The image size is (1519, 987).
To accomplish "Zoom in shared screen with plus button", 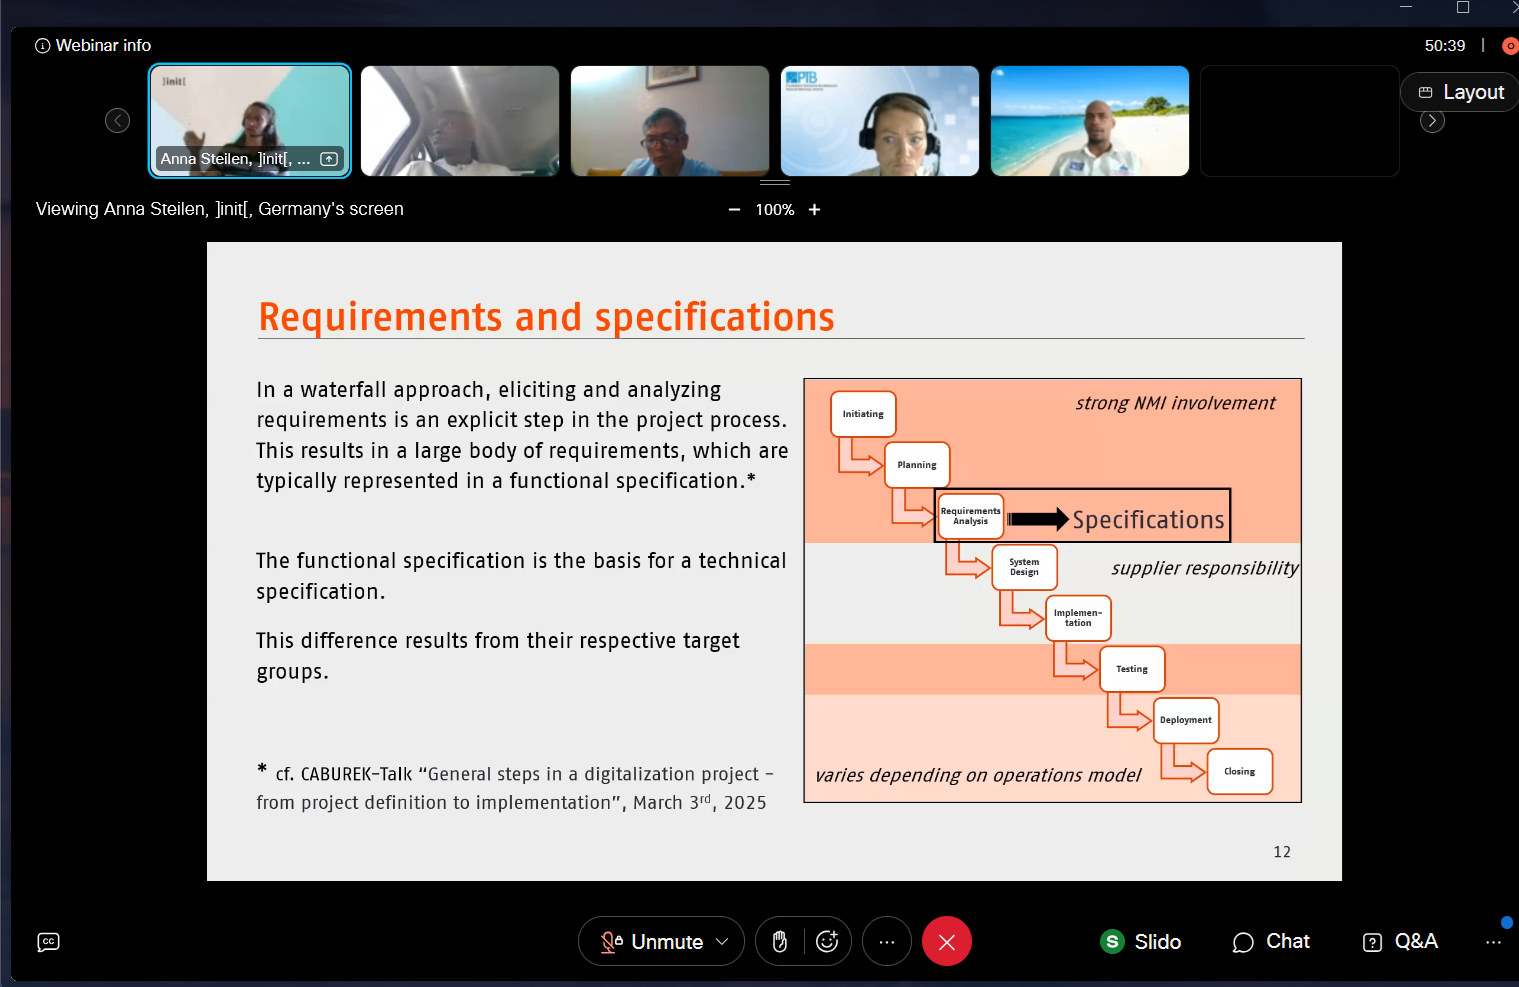I will pos(815,209).
